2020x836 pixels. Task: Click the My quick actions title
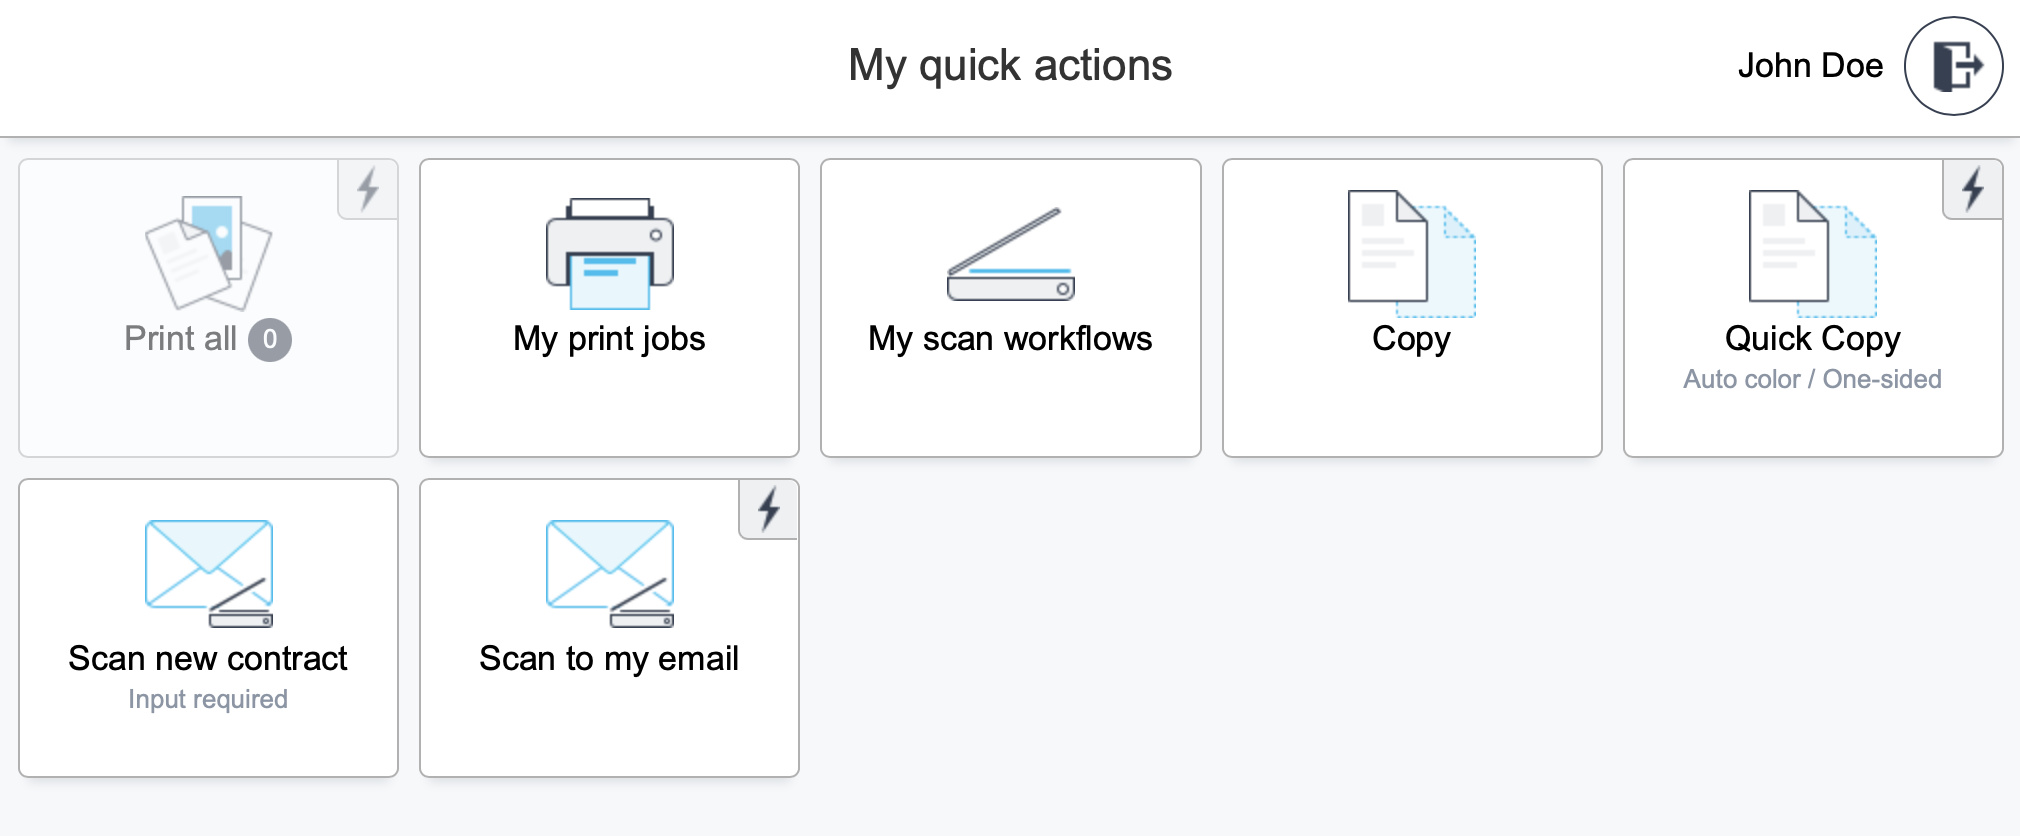[x=1009, y=65]
